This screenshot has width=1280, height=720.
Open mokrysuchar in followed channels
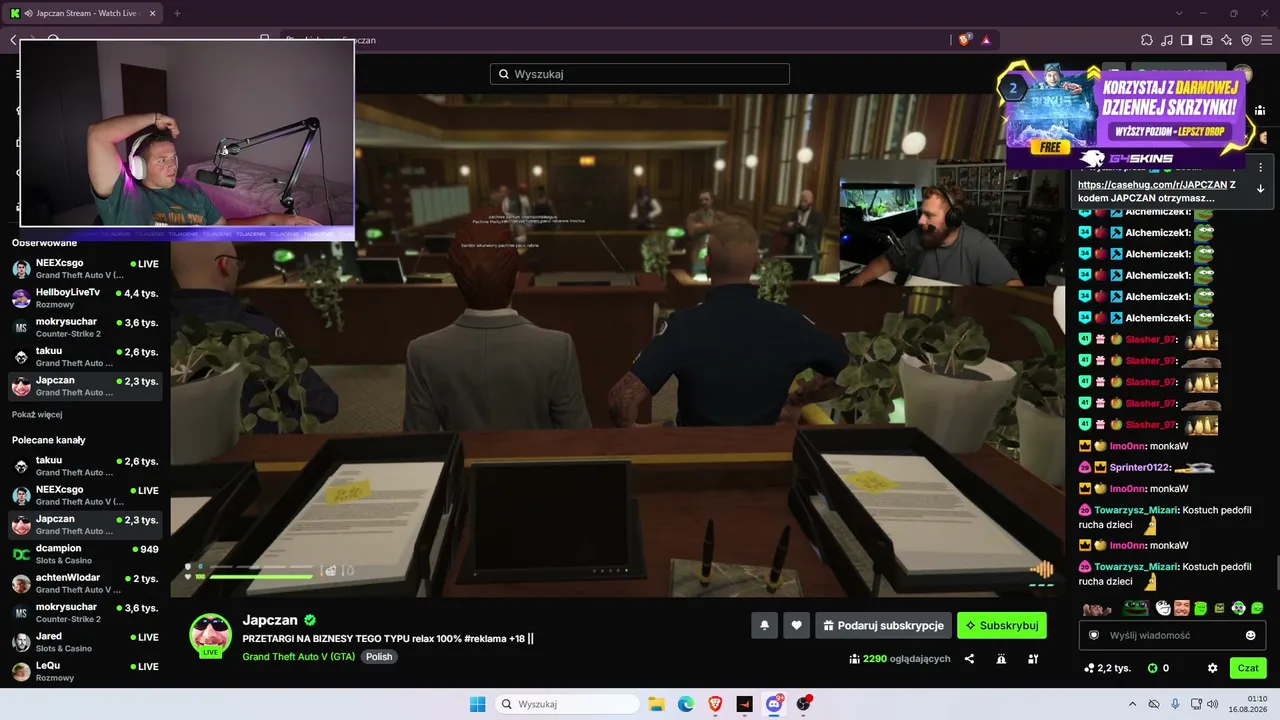click(x=86, y=327)
